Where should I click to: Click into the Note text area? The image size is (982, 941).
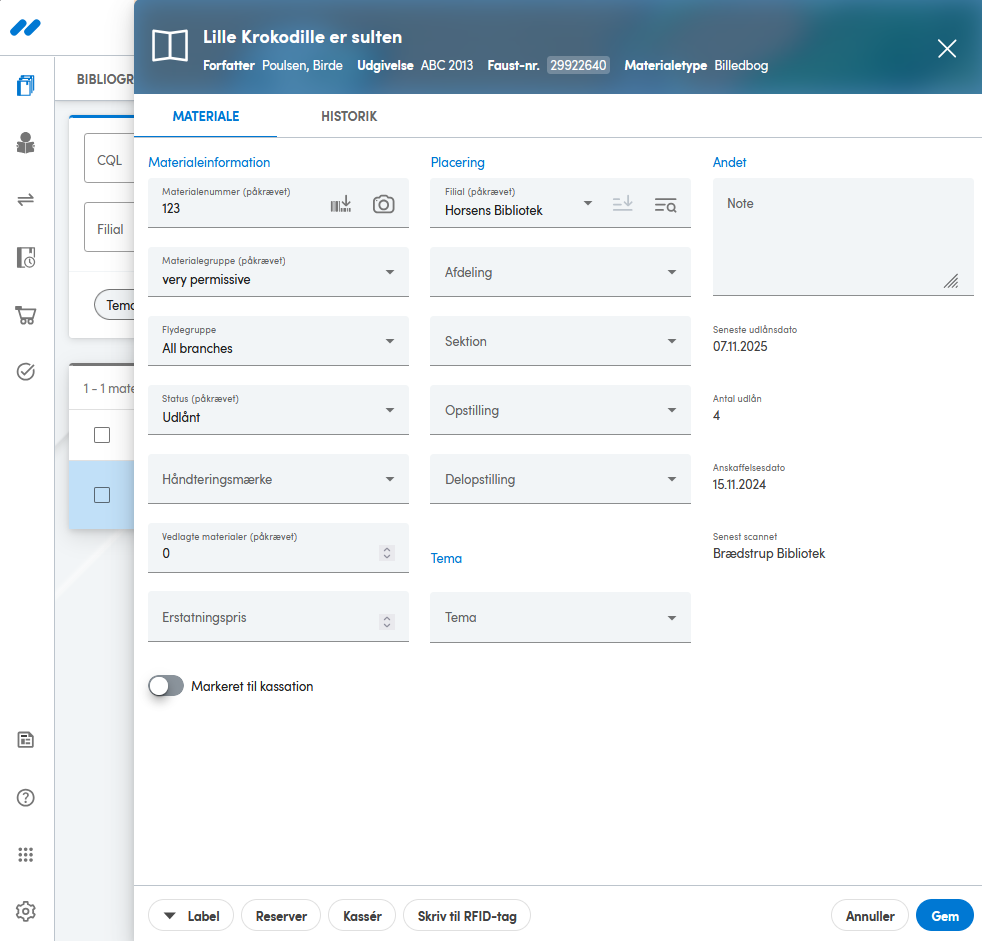(843, 237)
